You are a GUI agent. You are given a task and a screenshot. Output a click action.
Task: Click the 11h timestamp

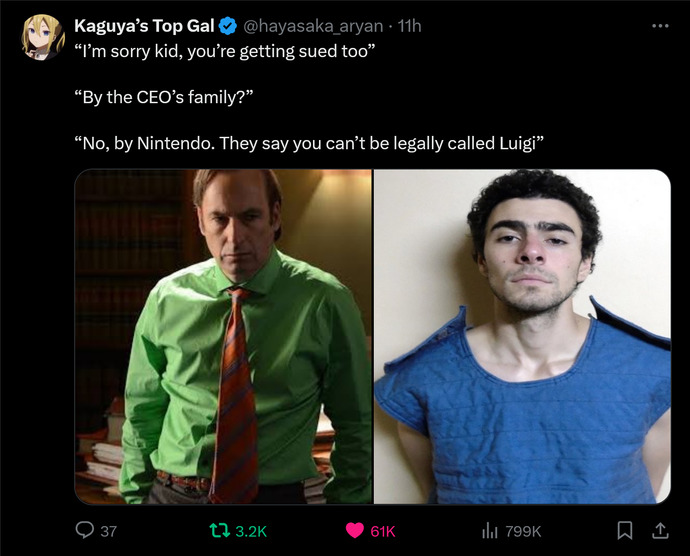(409, 26)
